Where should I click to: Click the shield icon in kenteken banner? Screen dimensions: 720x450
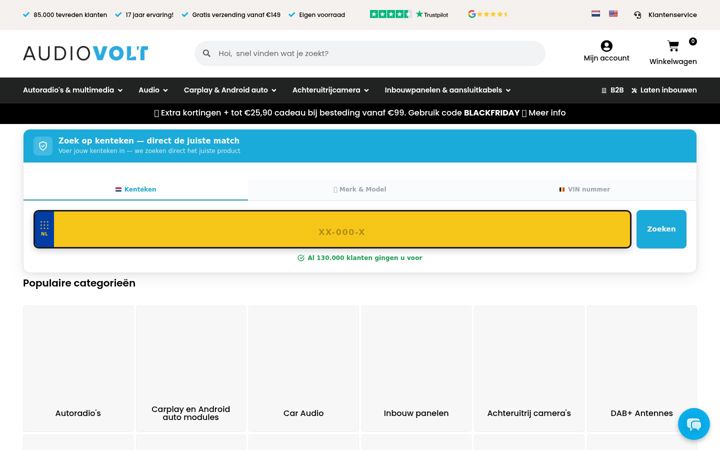coord(43,146)
